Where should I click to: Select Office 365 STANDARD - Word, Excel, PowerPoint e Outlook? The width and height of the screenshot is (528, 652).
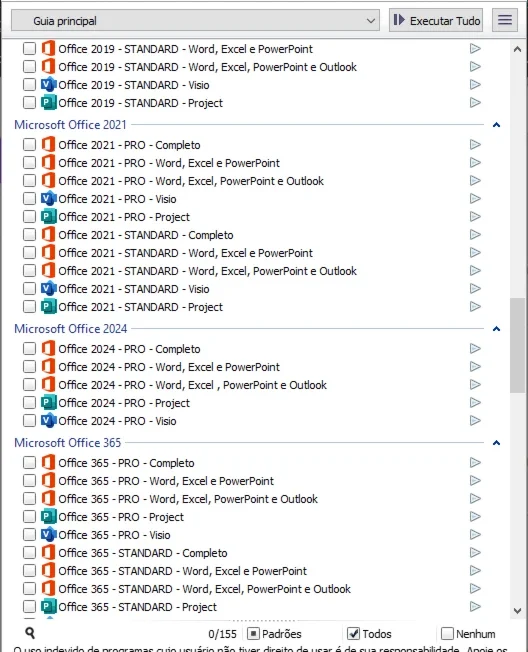tap(205, 589)
